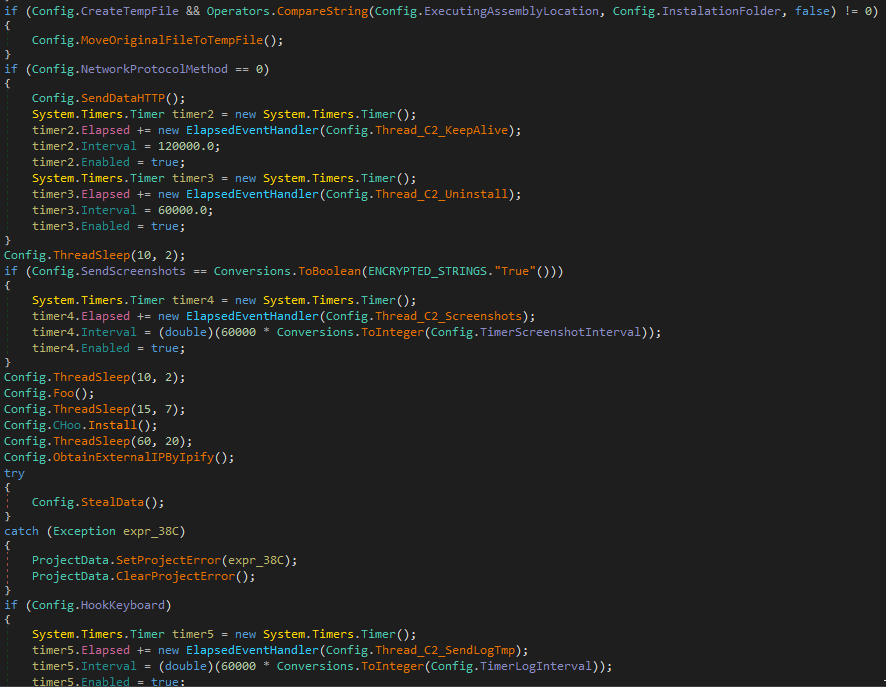Viewport: 886px width, 687px height.
Task: Open the Thread_C2_Uninstall handler reference
Action: point(442,194)
